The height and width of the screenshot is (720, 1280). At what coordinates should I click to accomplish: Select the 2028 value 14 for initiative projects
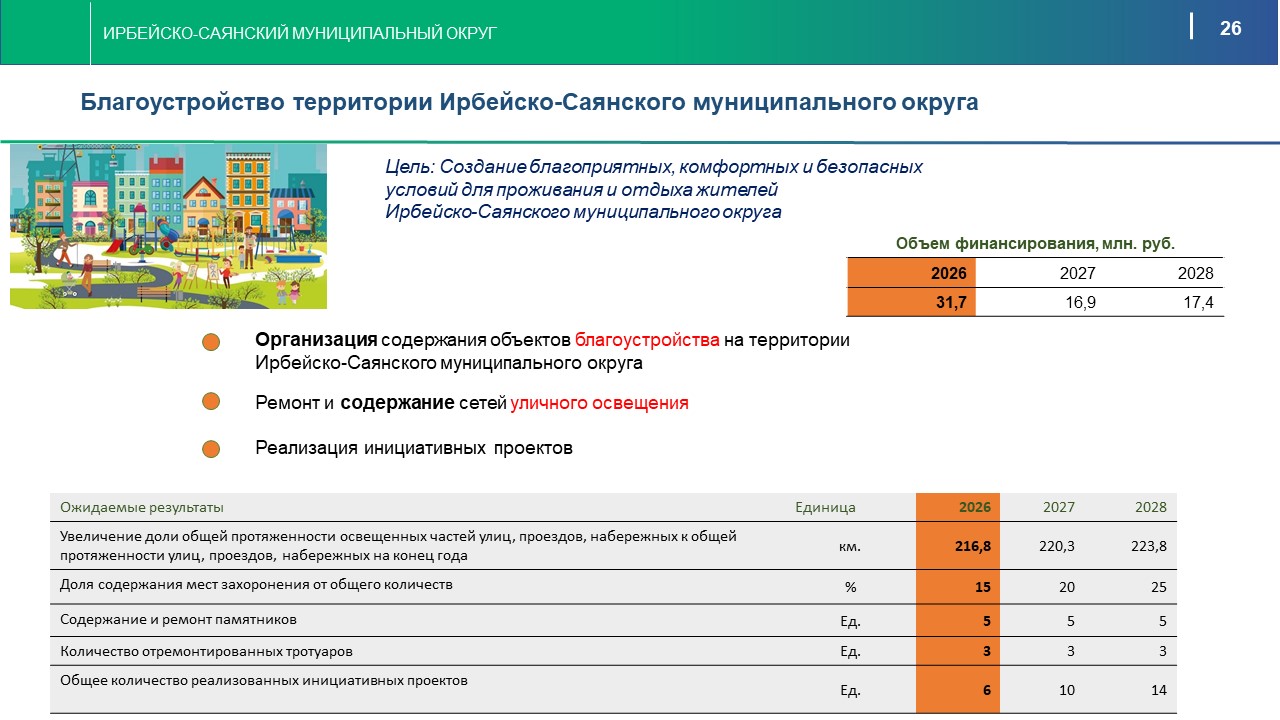click(1158, 690)
